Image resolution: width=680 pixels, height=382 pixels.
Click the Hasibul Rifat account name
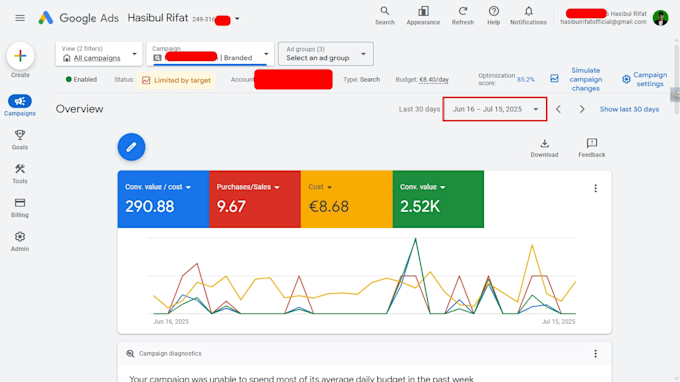pos(158,18)
